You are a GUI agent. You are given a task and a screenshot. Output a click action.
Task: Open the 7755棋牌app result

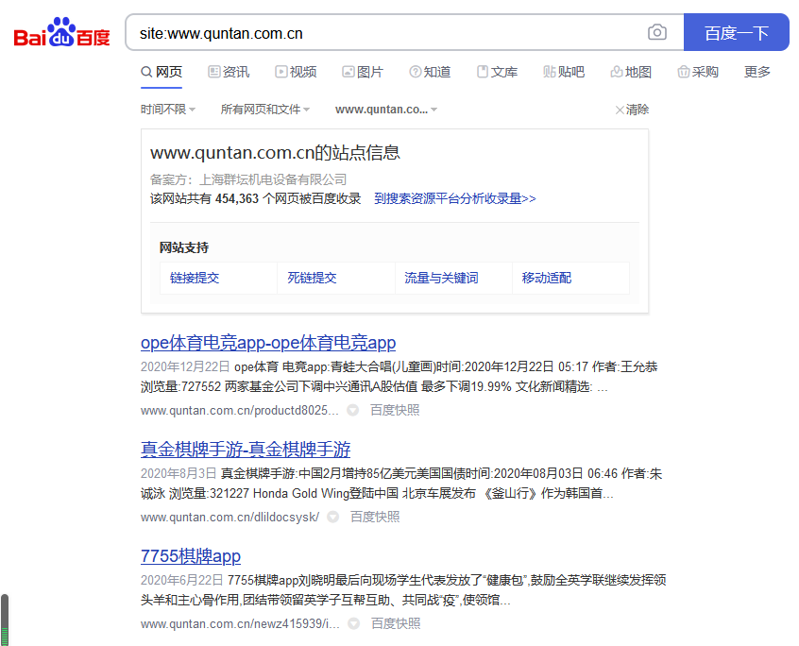click(x=191, y=556)
